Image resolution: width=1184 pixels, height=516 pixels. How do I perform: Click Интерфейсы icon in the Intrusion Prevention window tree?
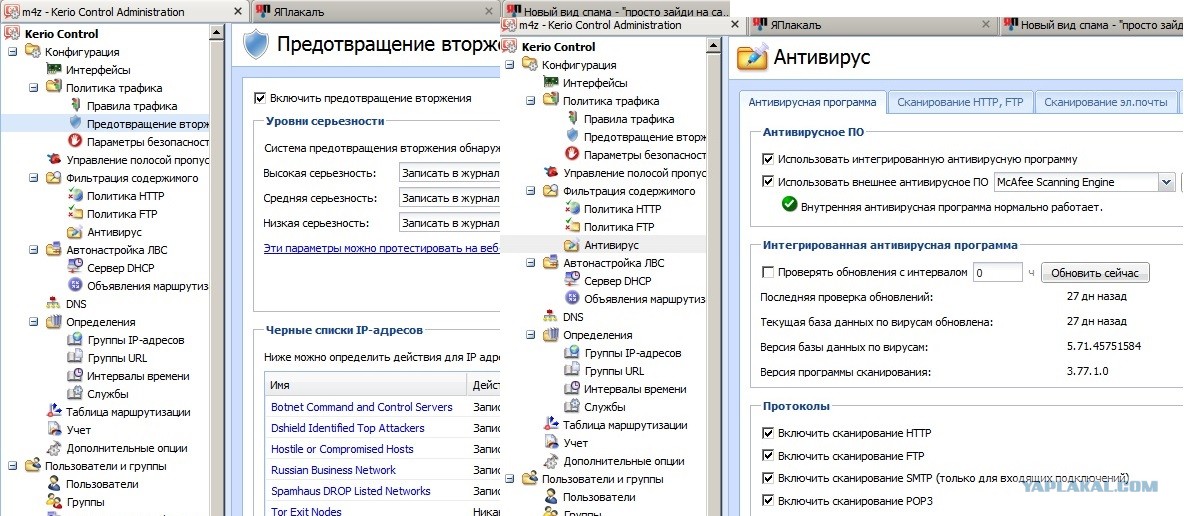(53, 70)
